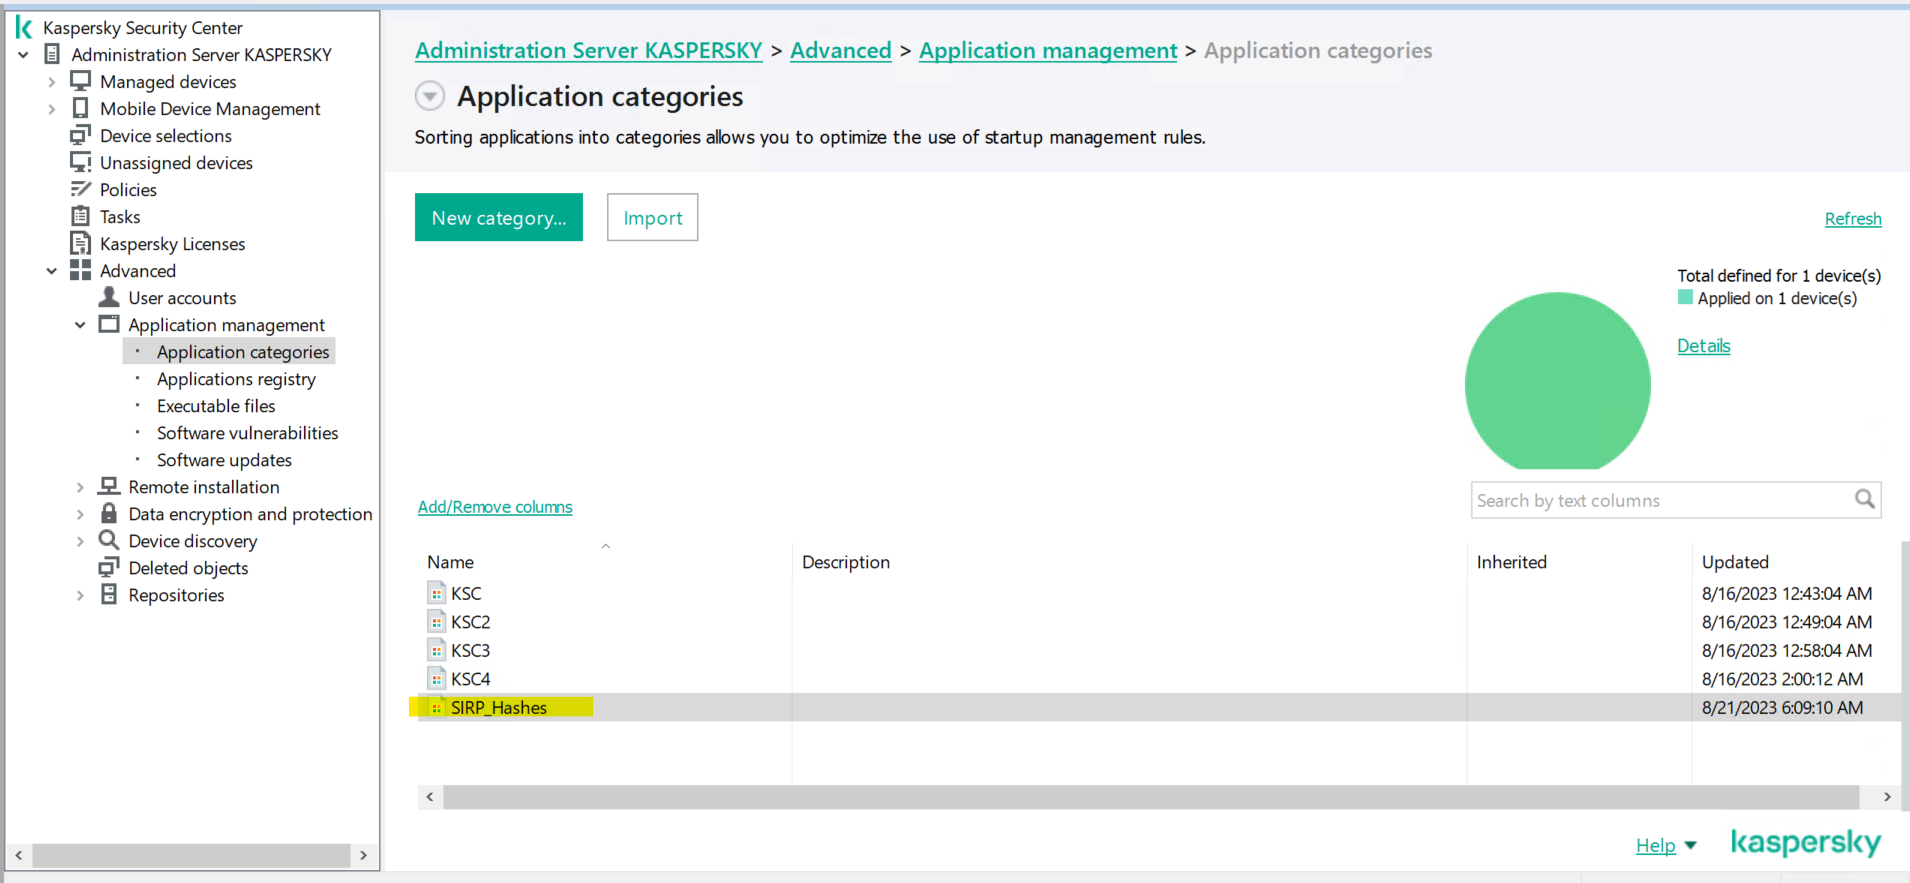Click the KSC3 category file icon
The image size is (1910, 883).
click(436, 650)
